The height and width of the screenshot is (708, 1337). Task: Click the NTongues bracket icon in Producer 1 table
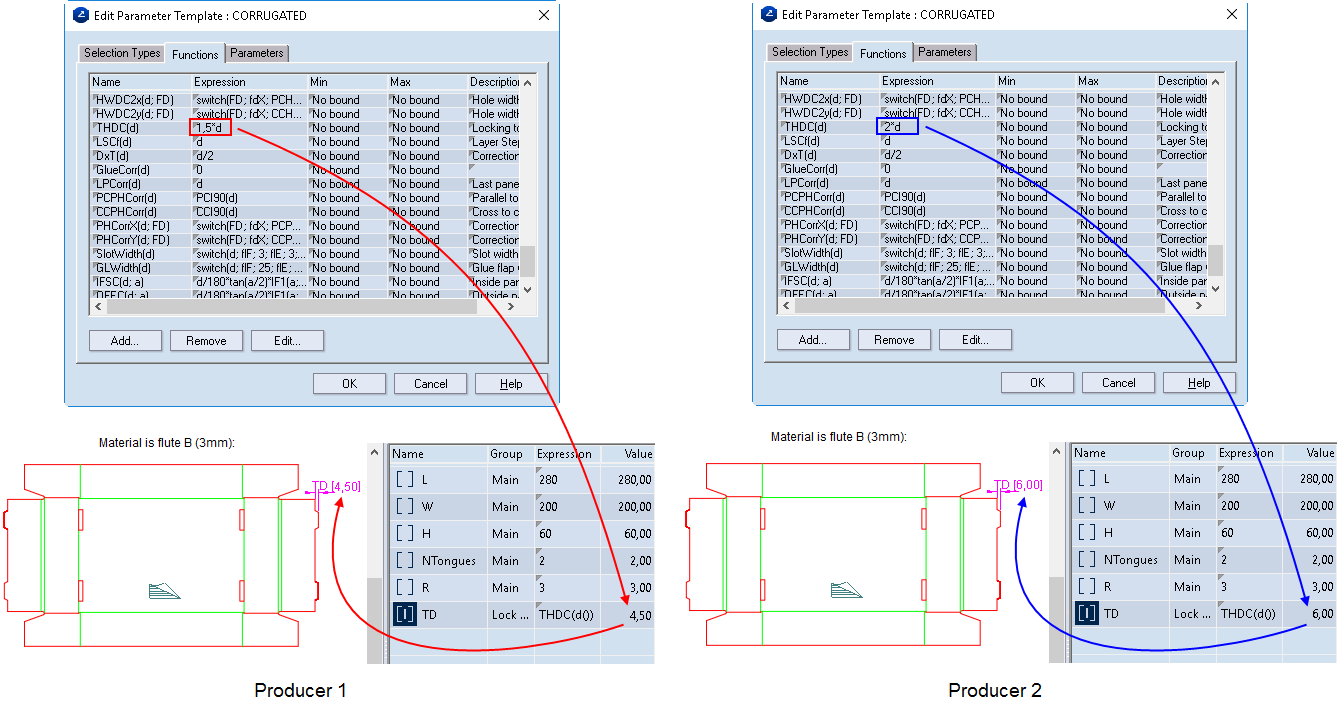click(404, 561)
